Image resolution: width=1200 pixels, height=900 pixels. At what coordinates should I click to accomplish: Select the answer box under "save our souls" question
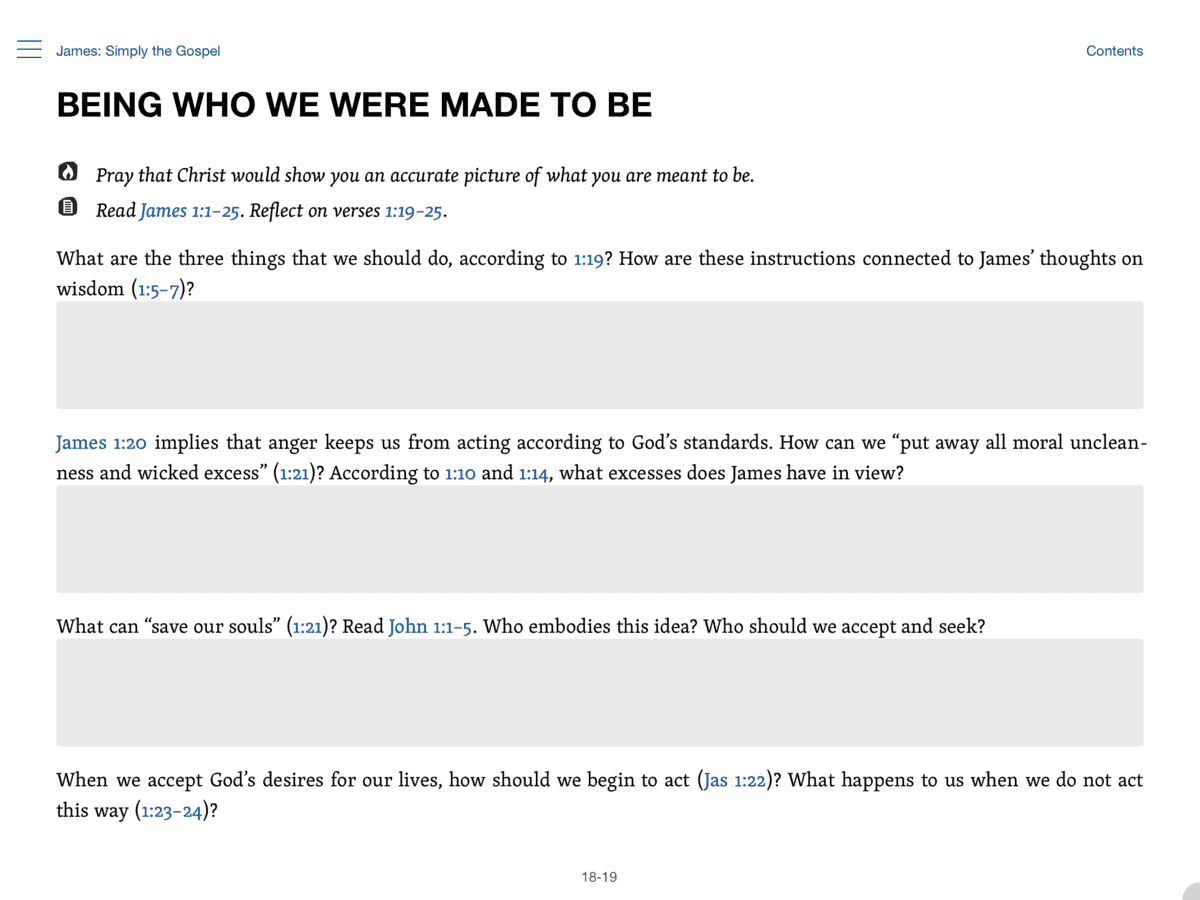(x=599, y=692)
